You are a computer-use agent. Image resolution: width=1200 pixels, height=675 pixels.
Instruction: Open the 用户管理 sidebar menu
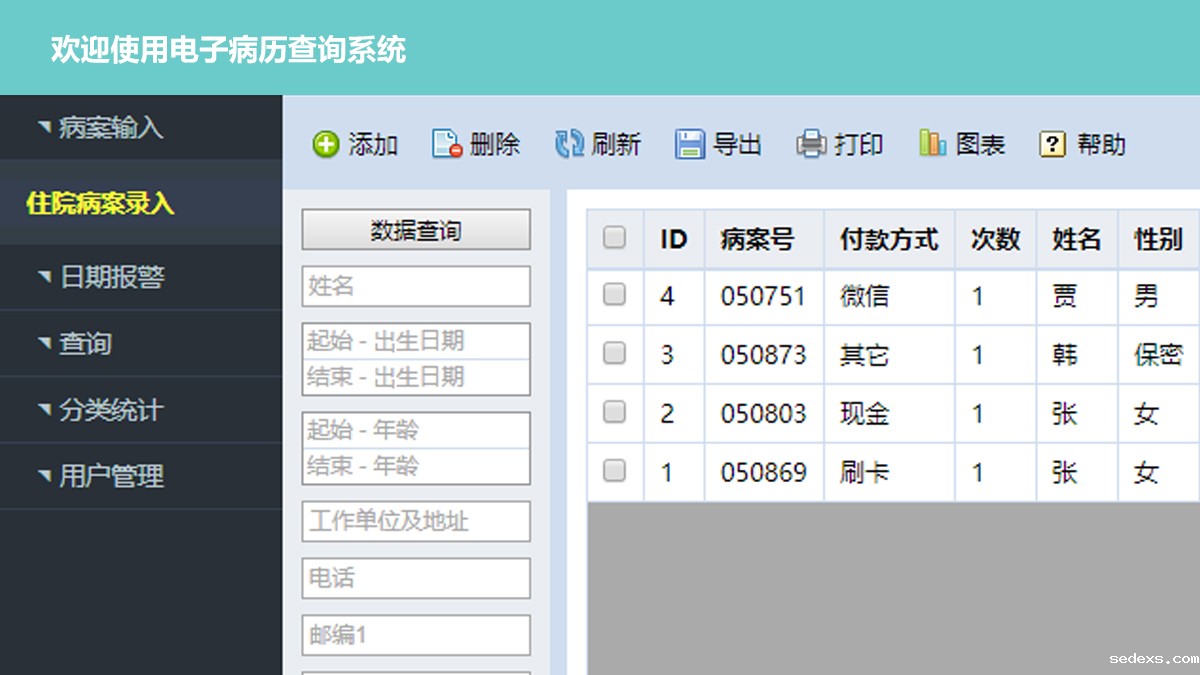pyautogui.click(x=100, y=477)
